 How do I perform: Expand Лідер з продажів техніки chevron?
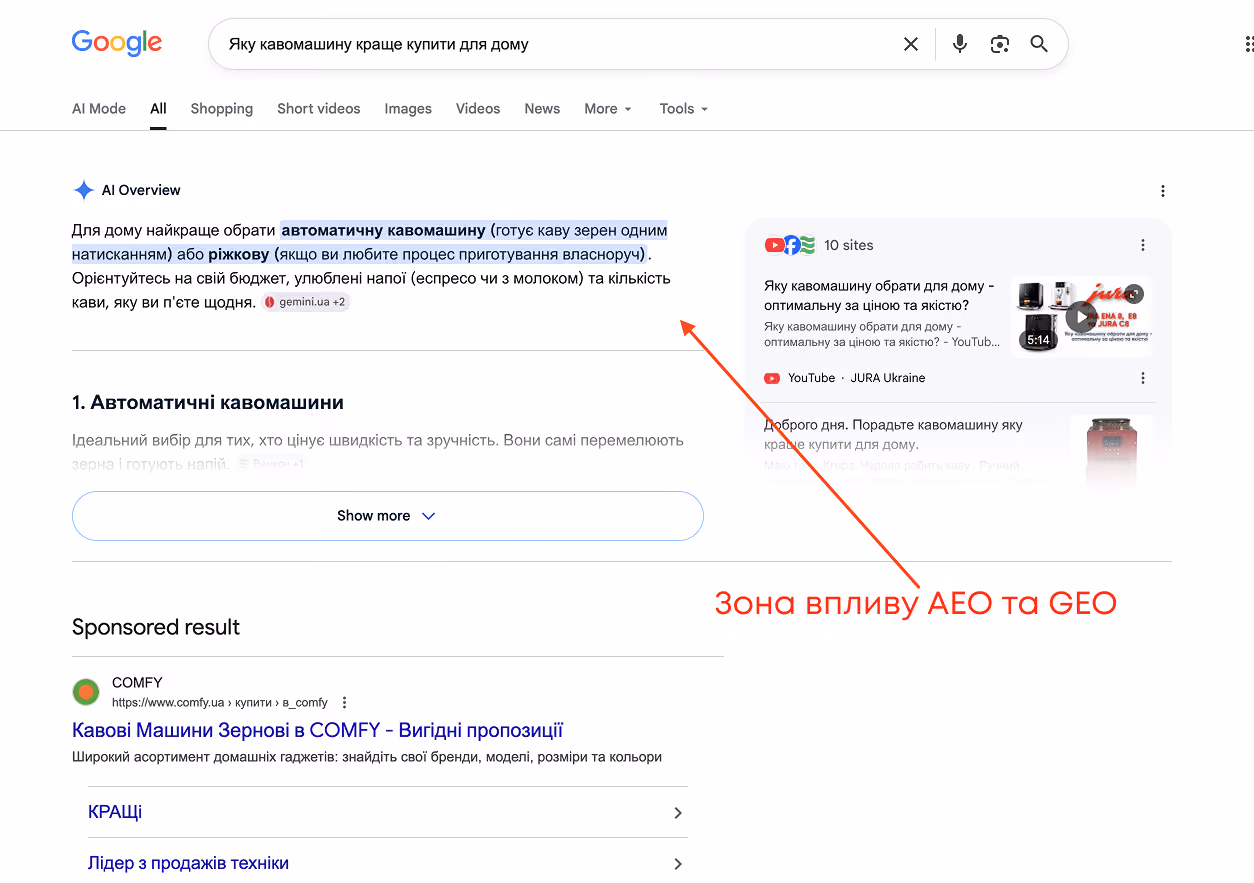point(677,864)
